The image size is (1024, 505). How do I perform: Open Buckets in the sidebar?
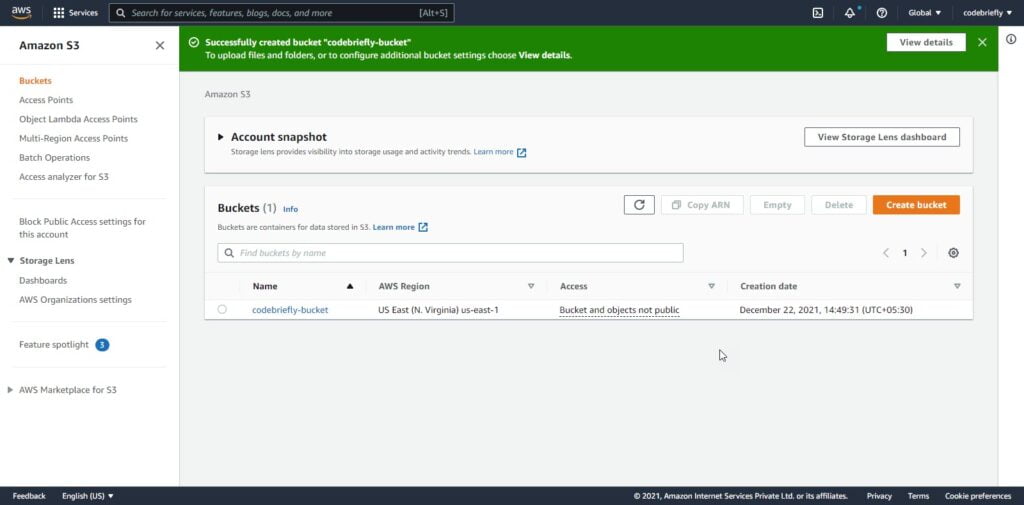coord(35,81)
